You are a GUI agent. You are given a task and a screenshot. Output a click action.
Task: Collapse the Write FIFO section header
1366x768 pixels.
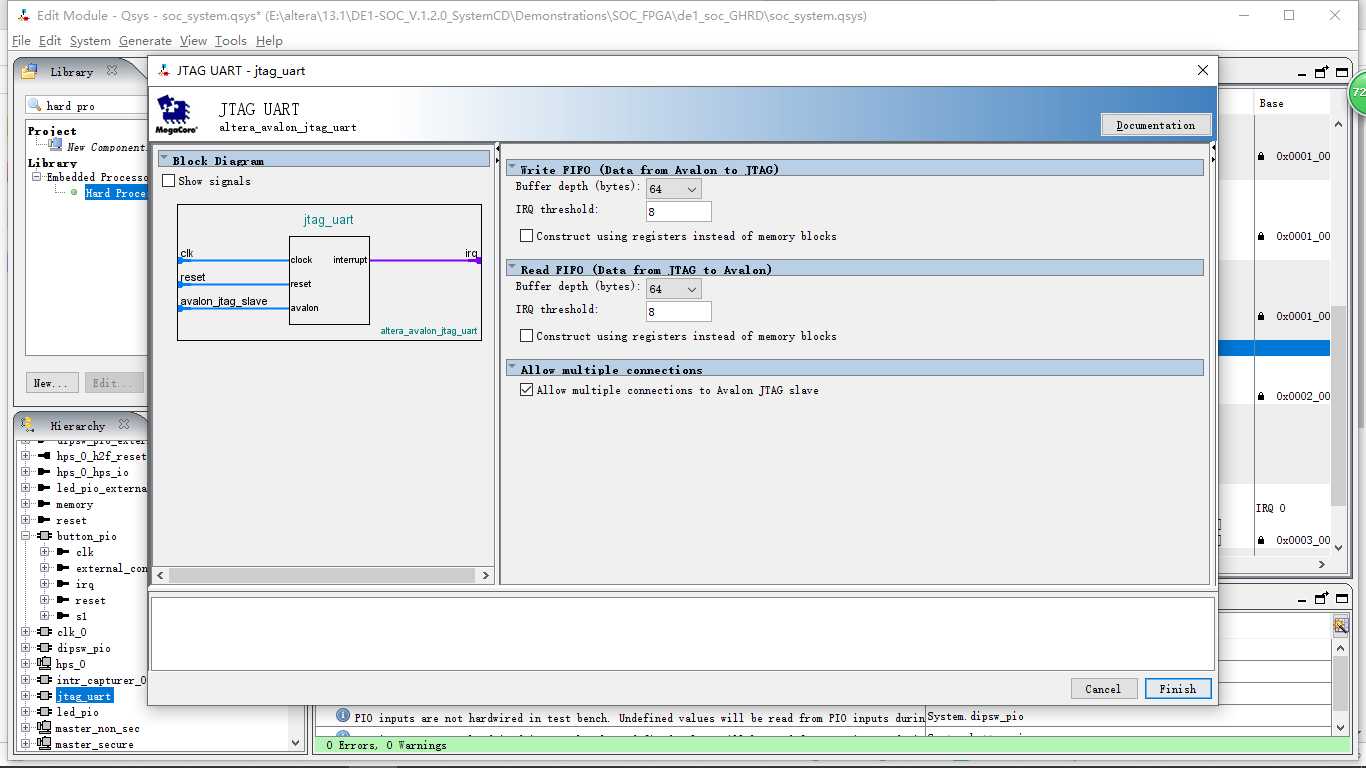tap(512, 168)
